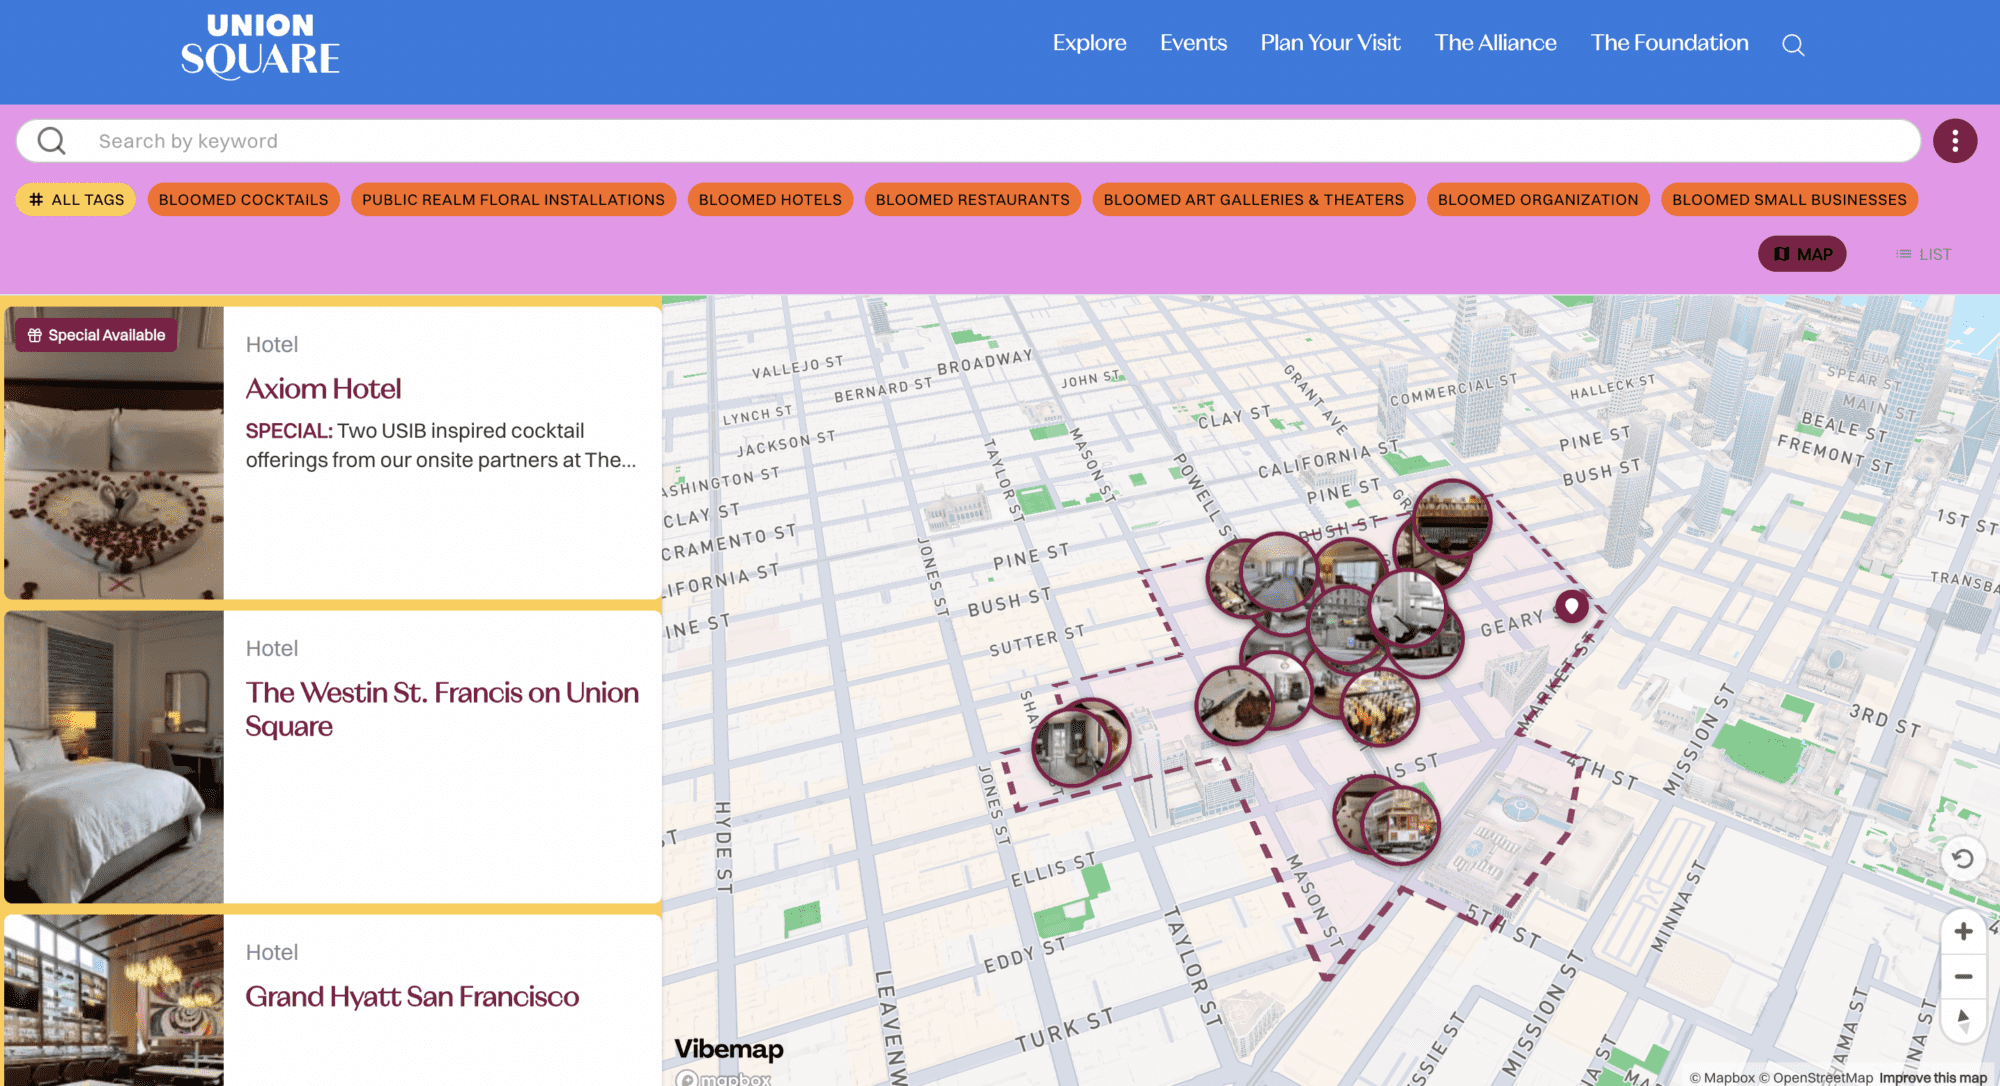
Task: Select the All Tags filter
Action: [76, 199]
